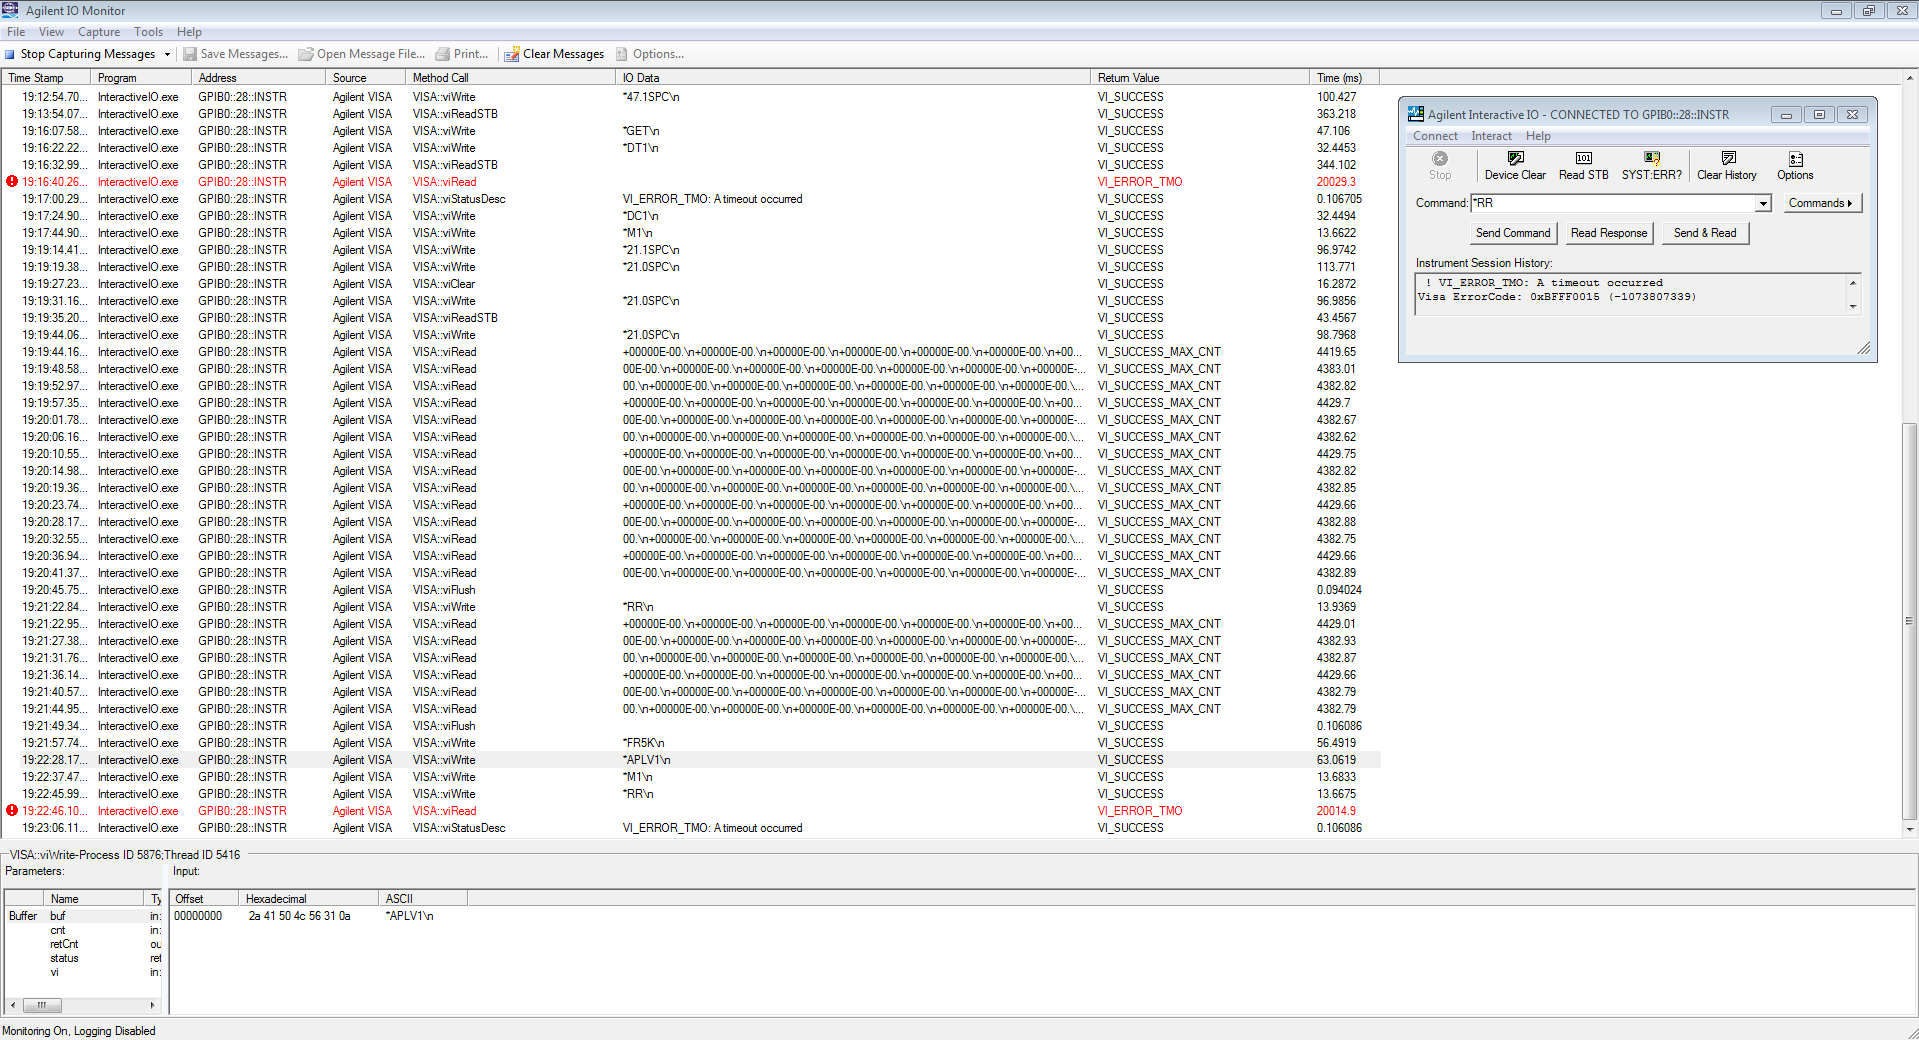Click Read Response button

tap(1609, 233)
